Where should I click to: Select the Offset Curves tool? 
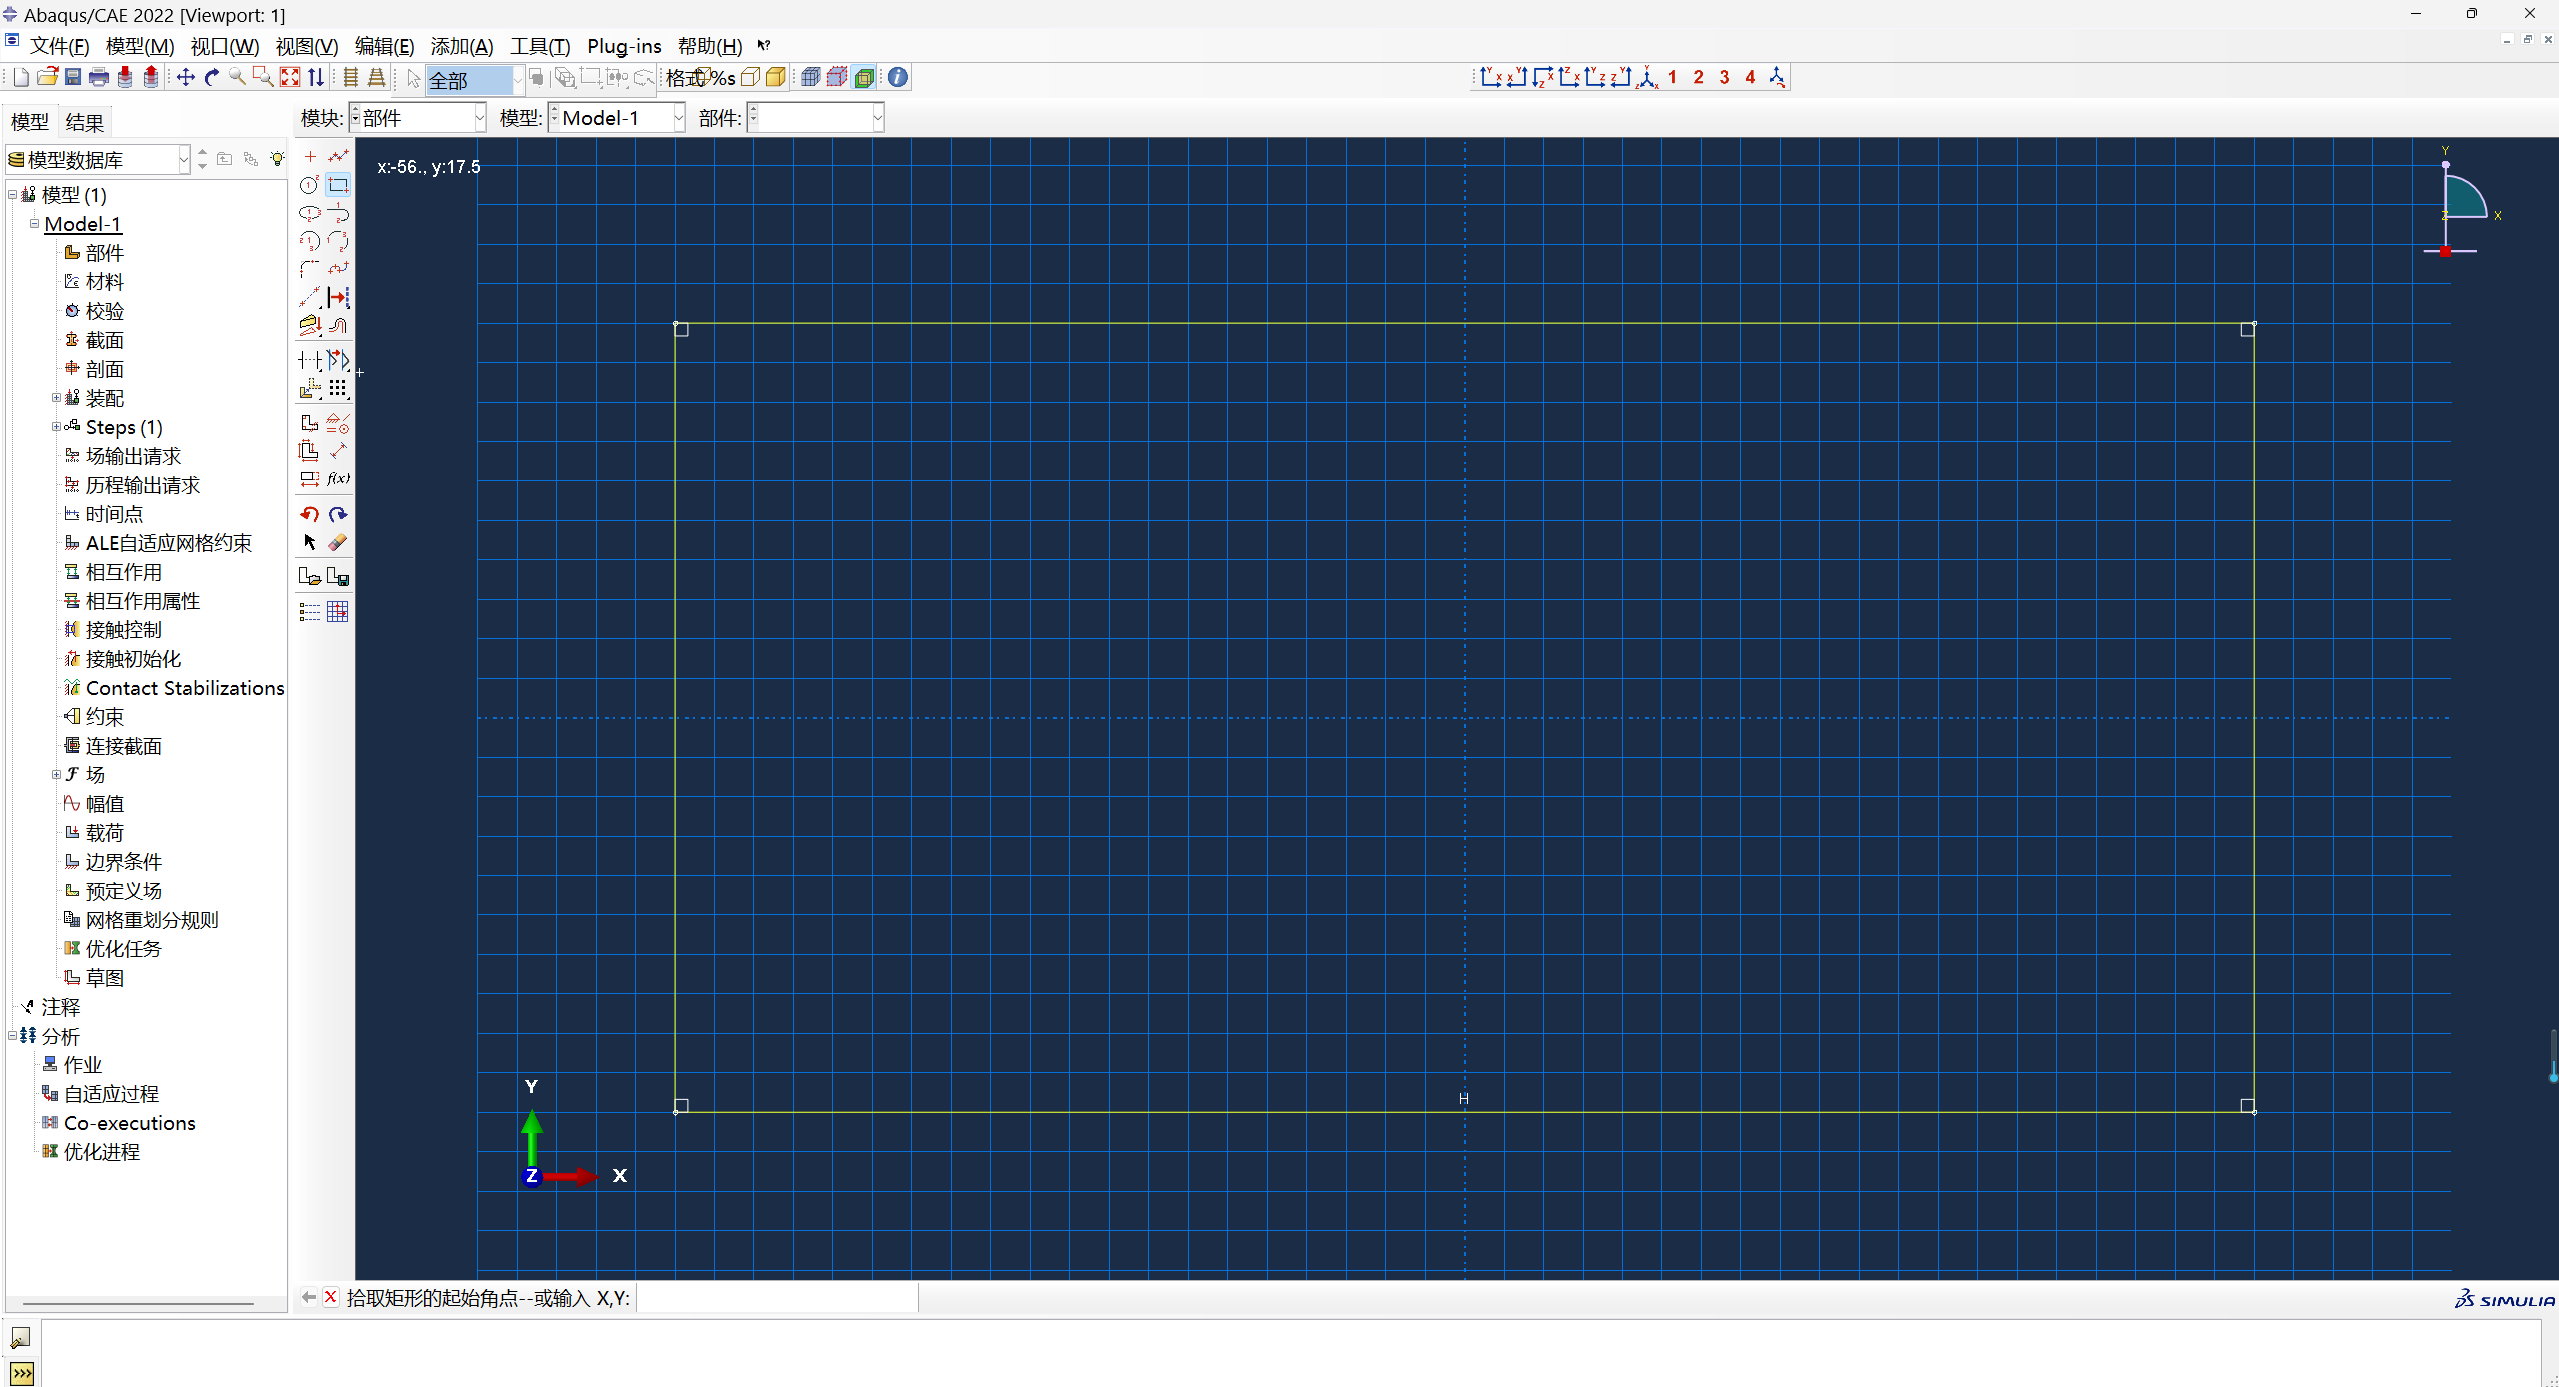pyautogui.click(x=339, y=325)
